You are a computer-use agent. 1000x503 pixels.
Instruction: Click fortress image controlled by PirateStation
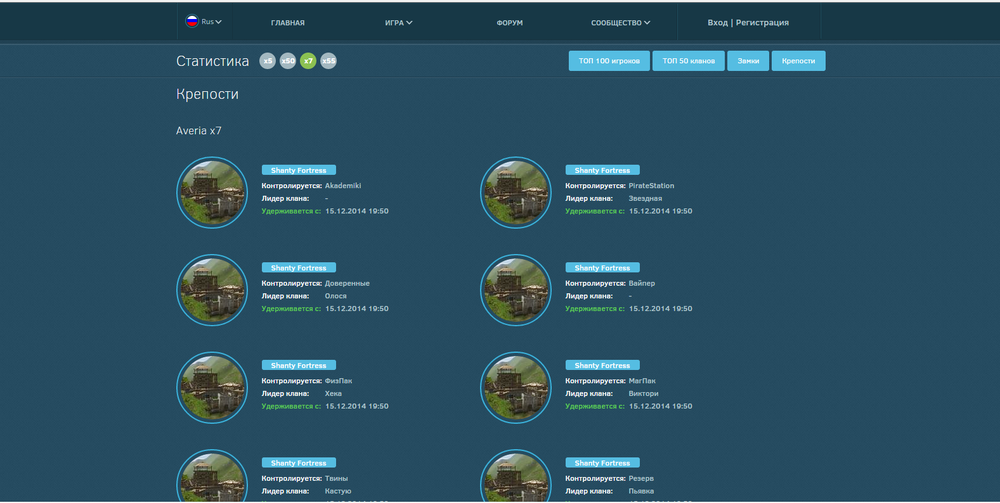516,192
